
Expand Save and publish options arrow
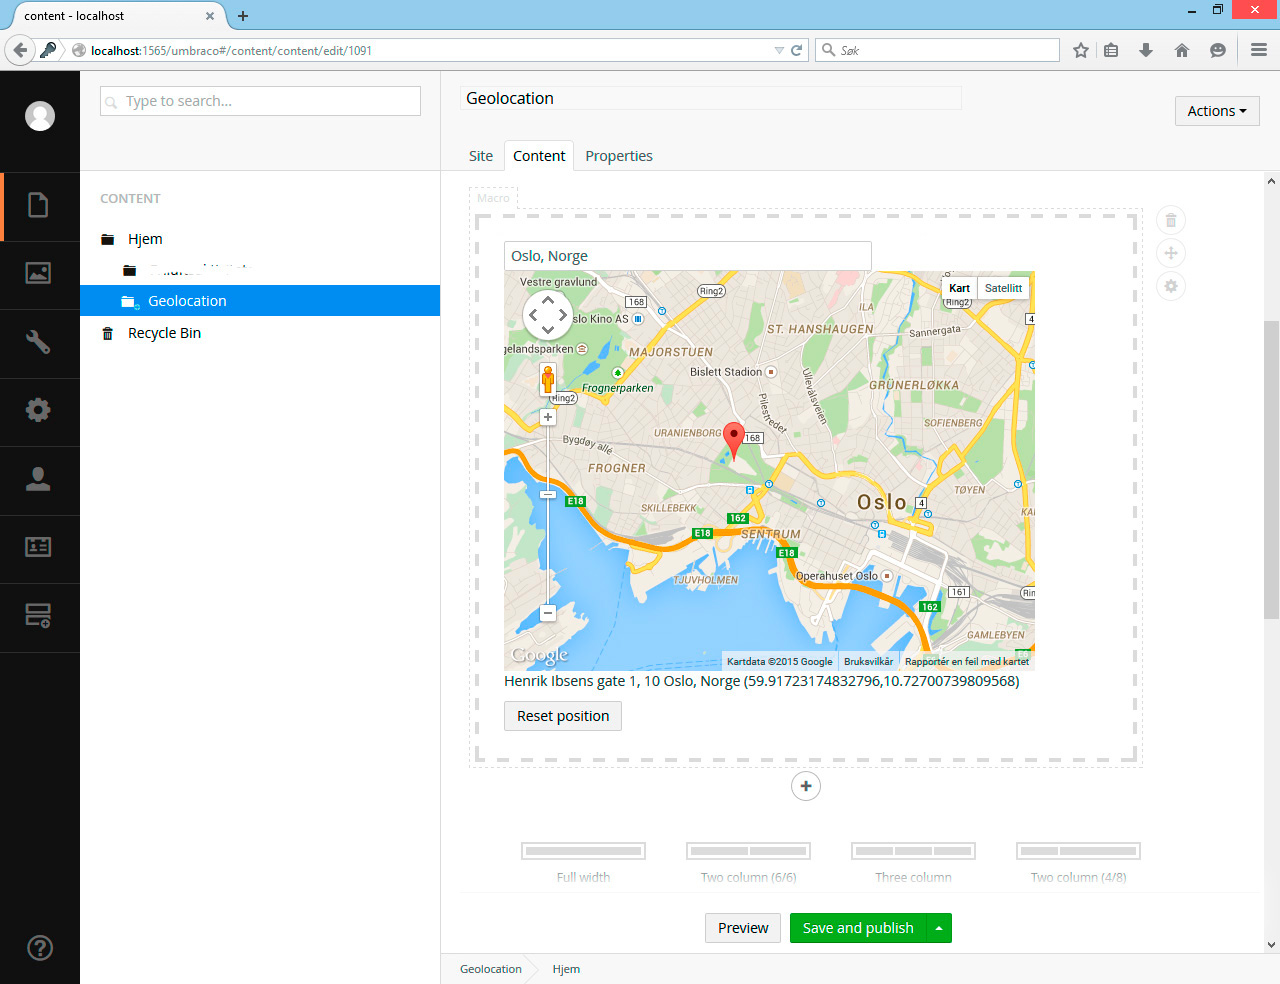point(939,928)
